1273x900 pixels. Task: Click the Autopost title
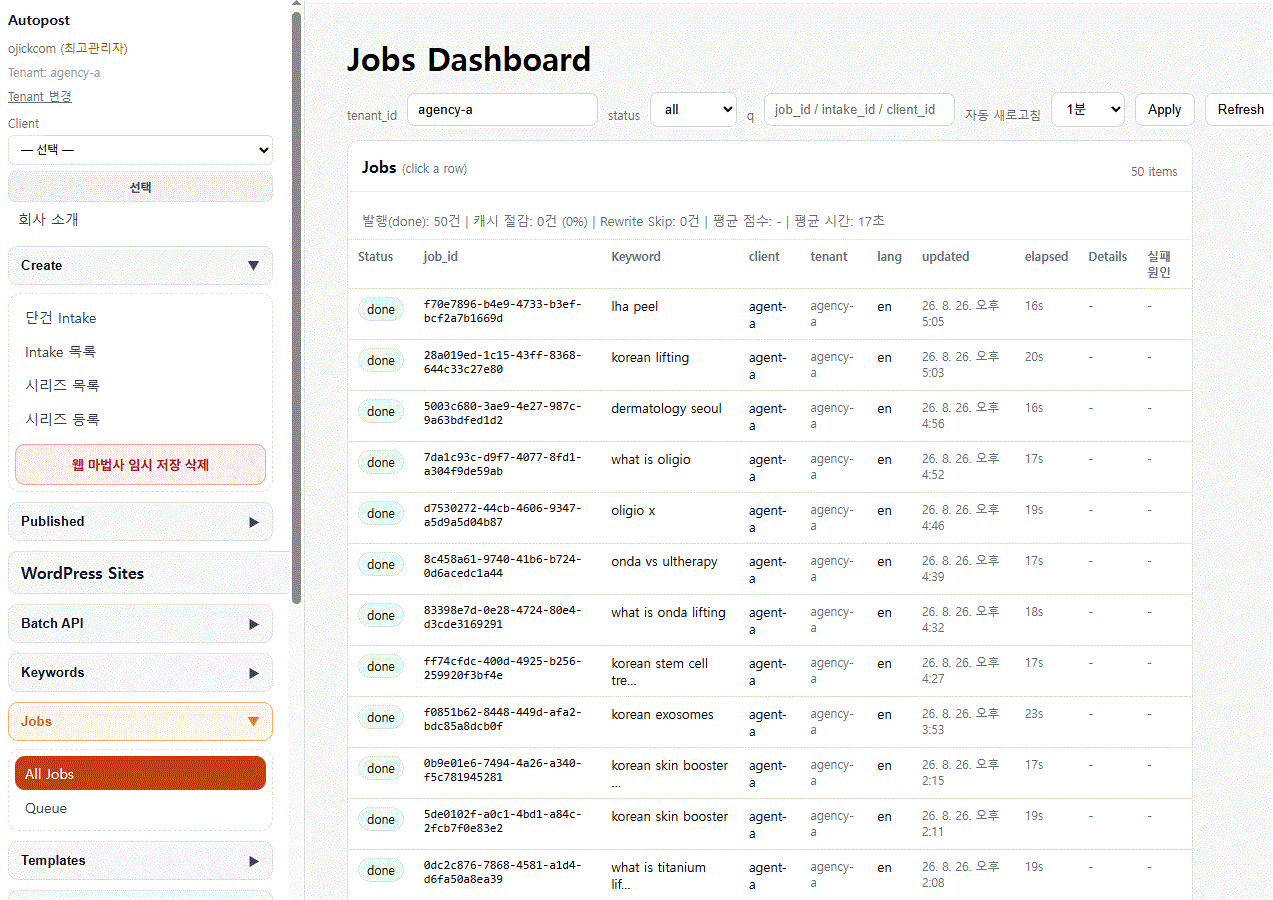coord(39,20)
